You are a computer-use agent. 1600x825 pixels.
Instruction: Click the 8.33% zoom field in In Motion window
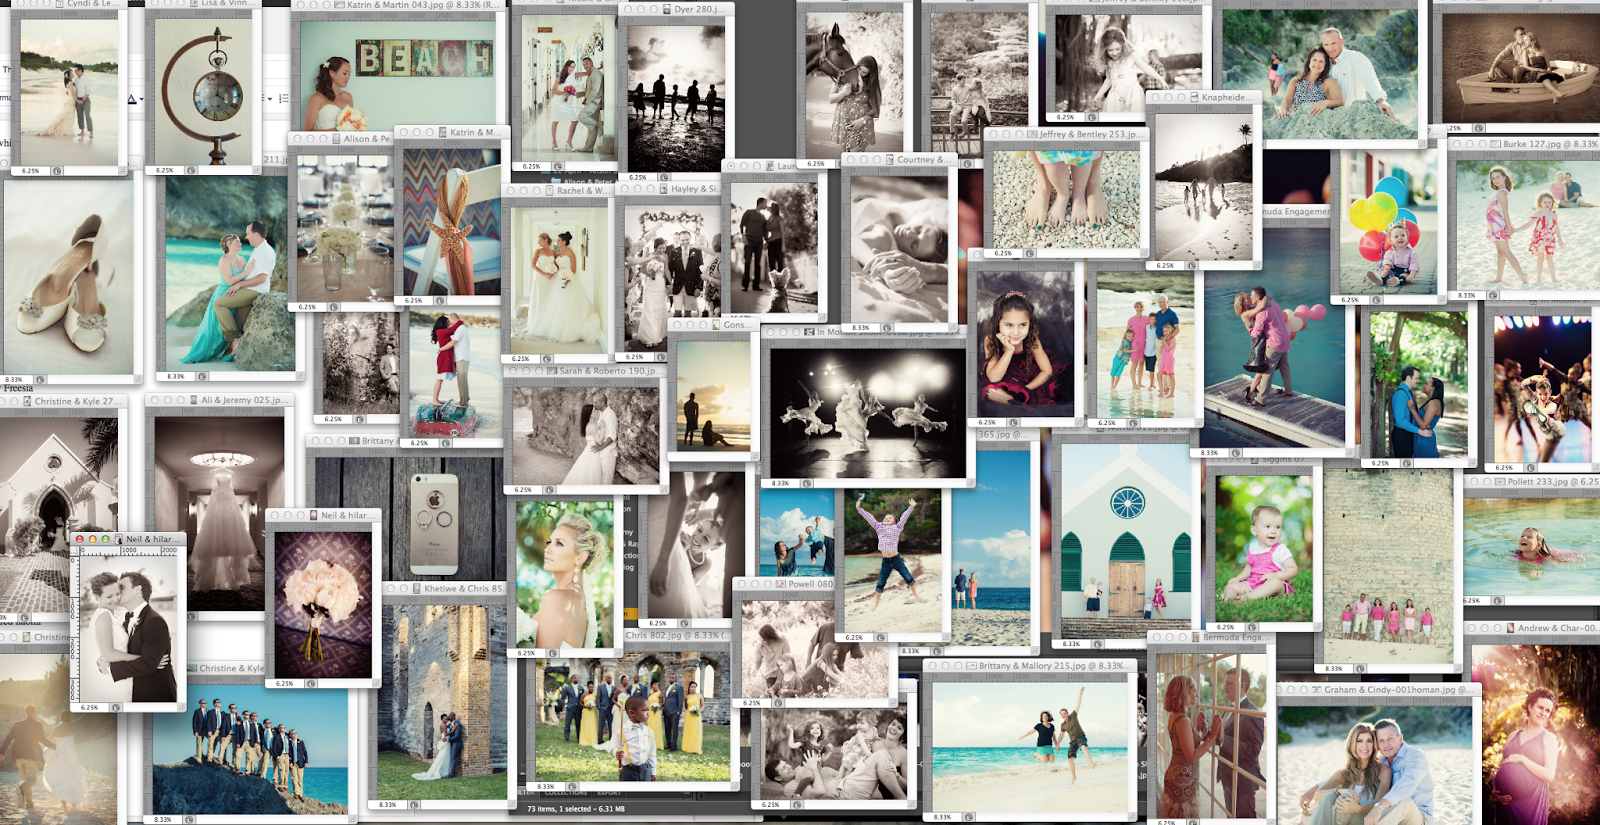pyautogui.click(x=780, y=483)
